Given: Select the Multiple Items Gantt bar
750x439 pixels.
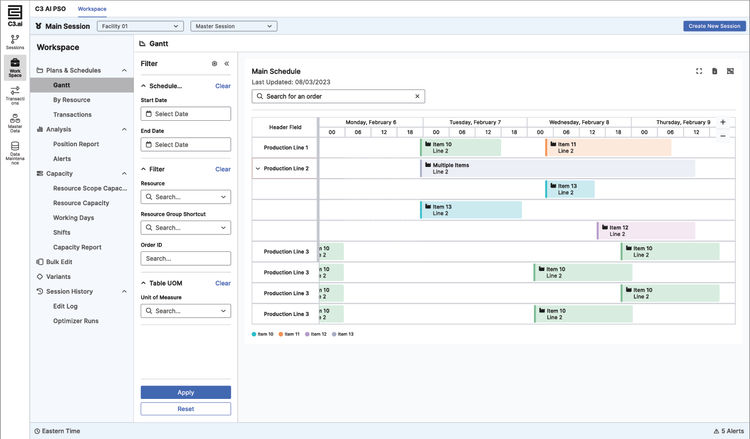Looking at the screenshot, I should coord(557,168).
